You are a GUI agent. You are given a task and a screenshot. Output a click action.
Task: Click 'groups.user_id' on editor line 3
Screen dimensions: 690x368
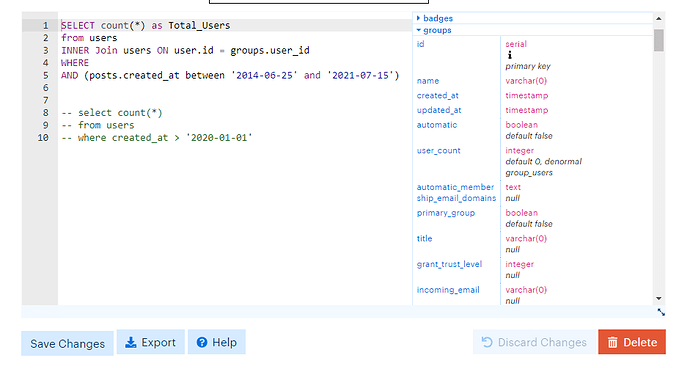(270, 51)
